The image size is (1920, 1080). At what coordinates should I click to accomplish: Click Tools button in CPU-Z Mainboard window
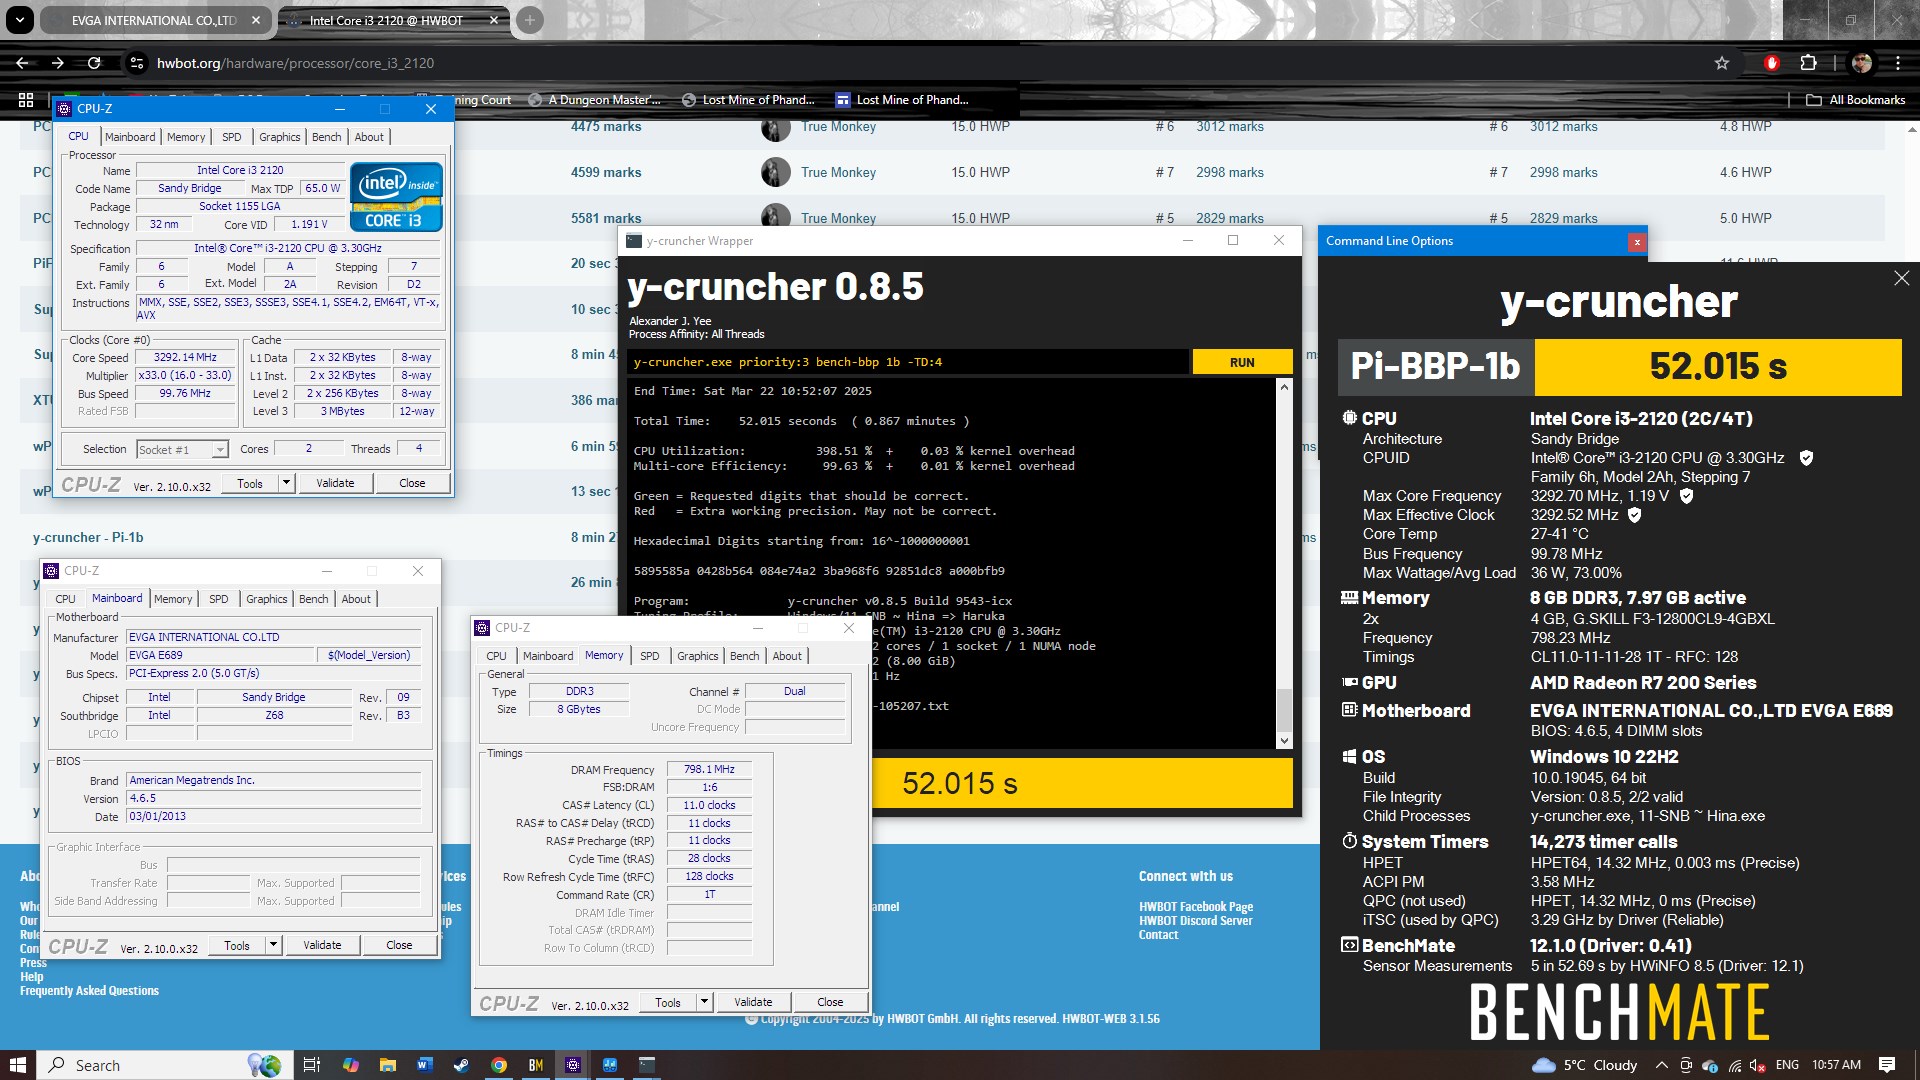[x=237, y=945]
